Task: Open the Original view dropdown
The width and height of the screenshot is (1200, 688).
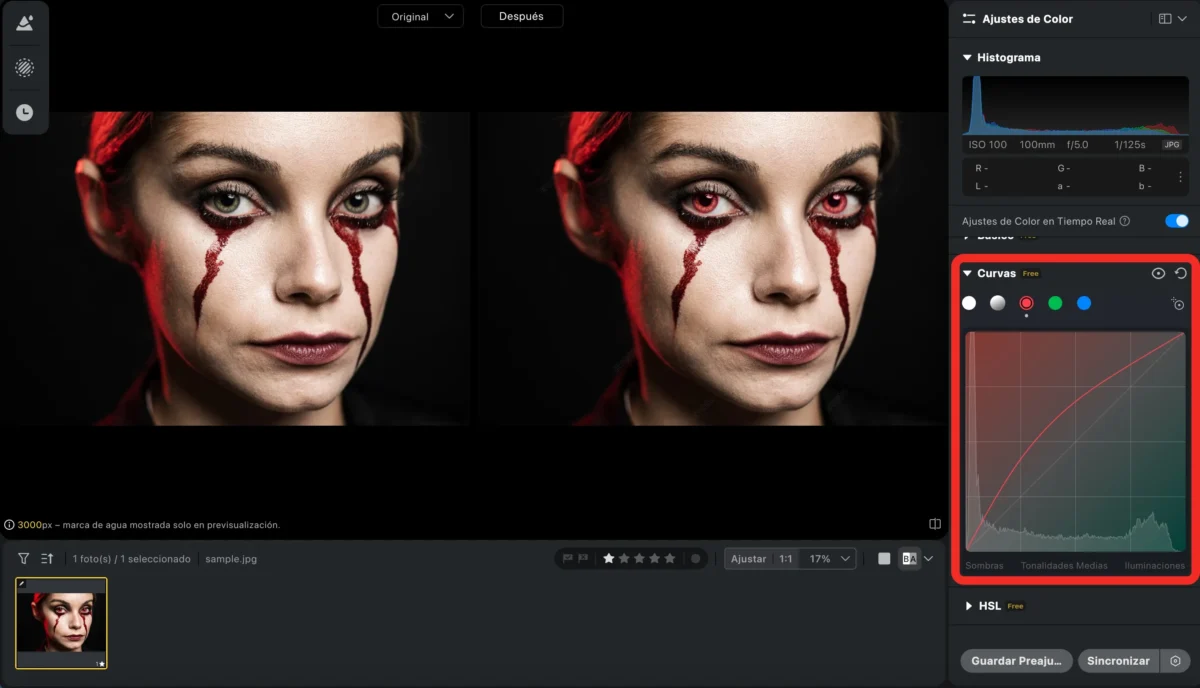Action: (x=420, y=16)
